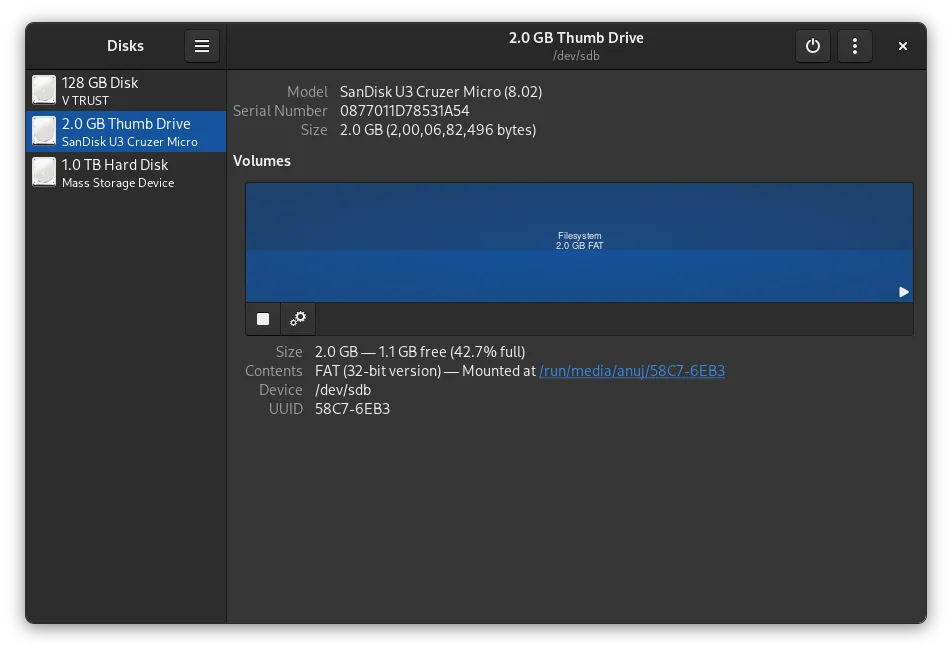952x652 pixels.
Task: Select the 2.0 GB FAT volume block
Action: click(578, 242)
